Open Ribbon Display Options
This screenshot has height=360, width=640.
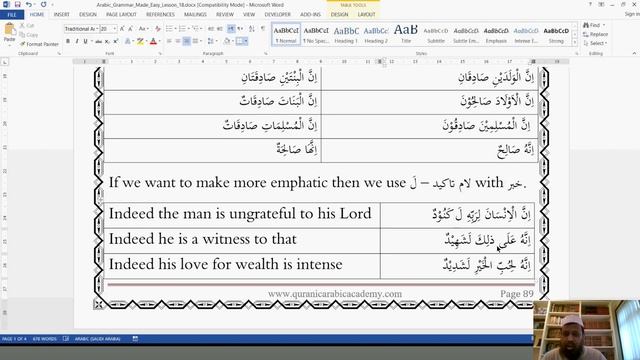coord(601,4)
